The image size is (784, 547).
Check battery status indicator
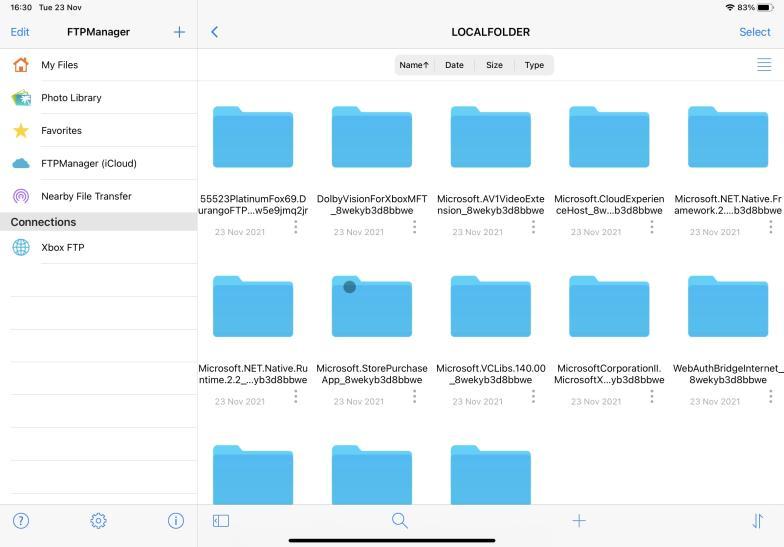[765, 8]
